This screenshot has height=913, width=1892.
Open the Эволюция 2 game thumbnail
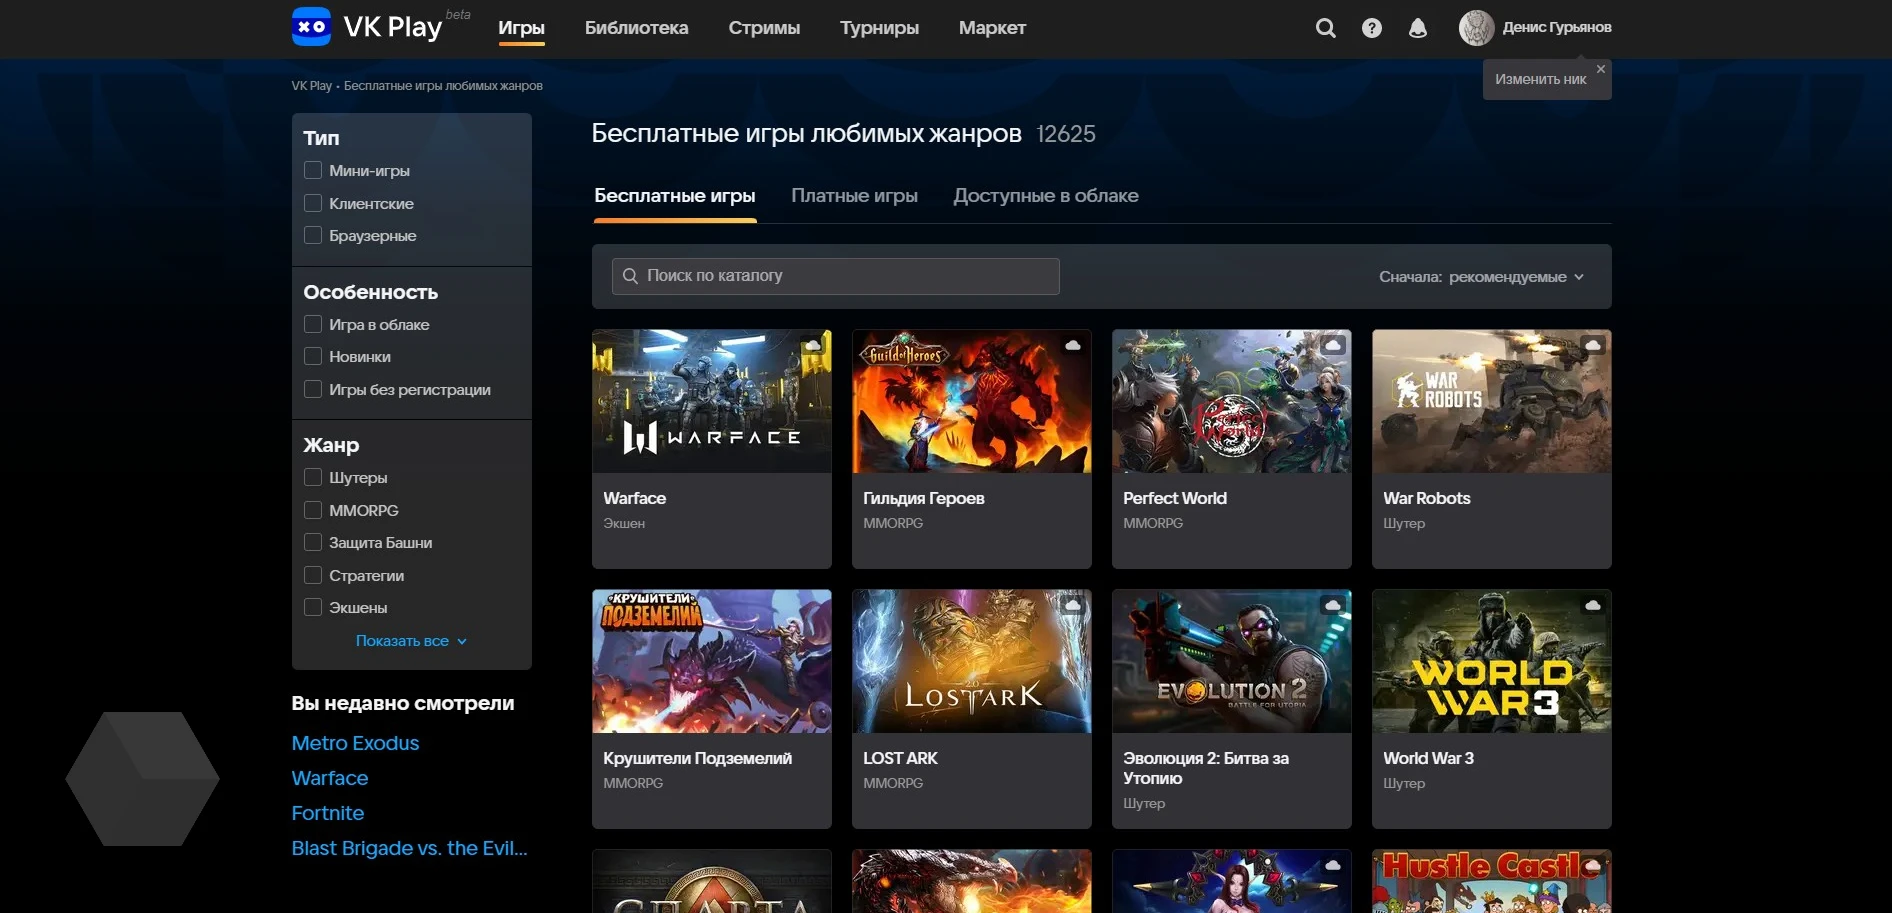pyautogui.click(x=1231, y=661)
